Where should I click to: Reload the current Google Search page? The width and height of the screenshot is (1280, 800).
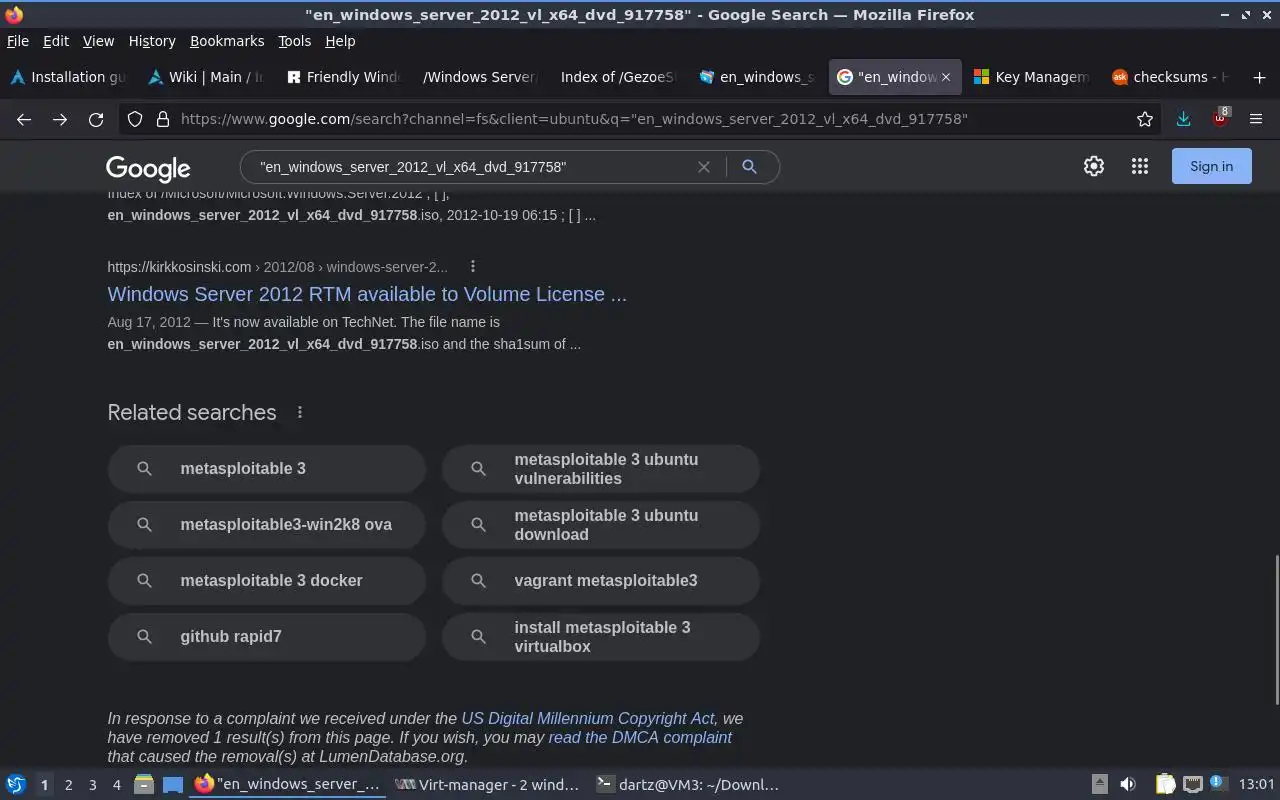pos(96,119)
